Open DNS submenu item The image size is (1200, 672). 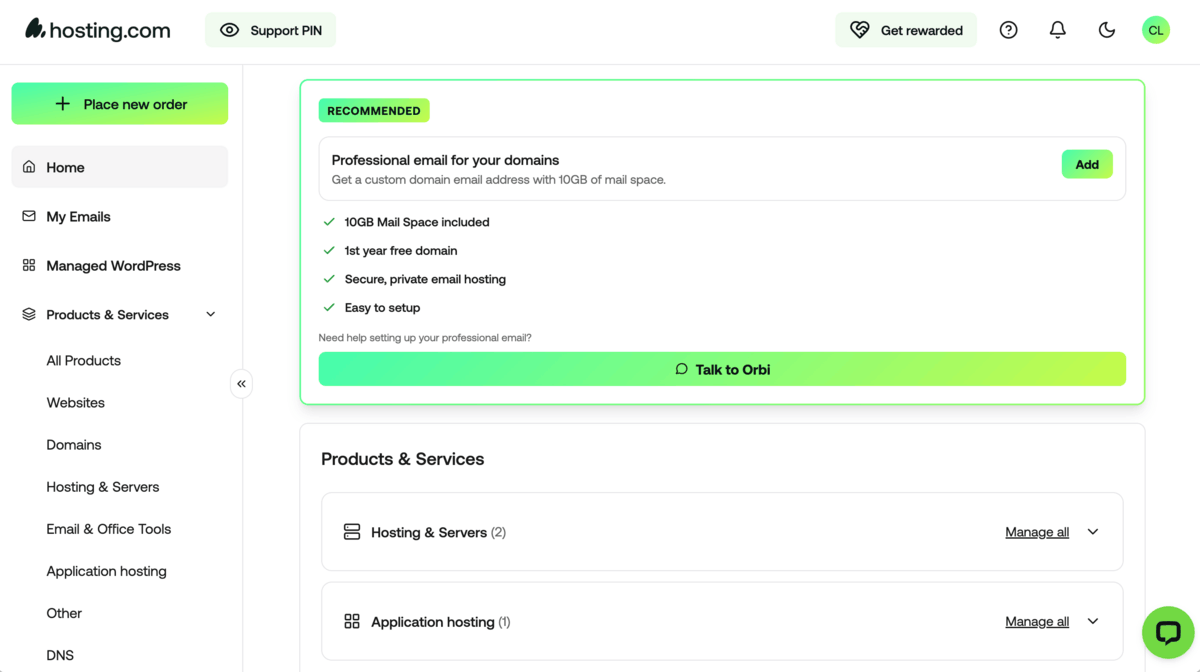[60, 655]
